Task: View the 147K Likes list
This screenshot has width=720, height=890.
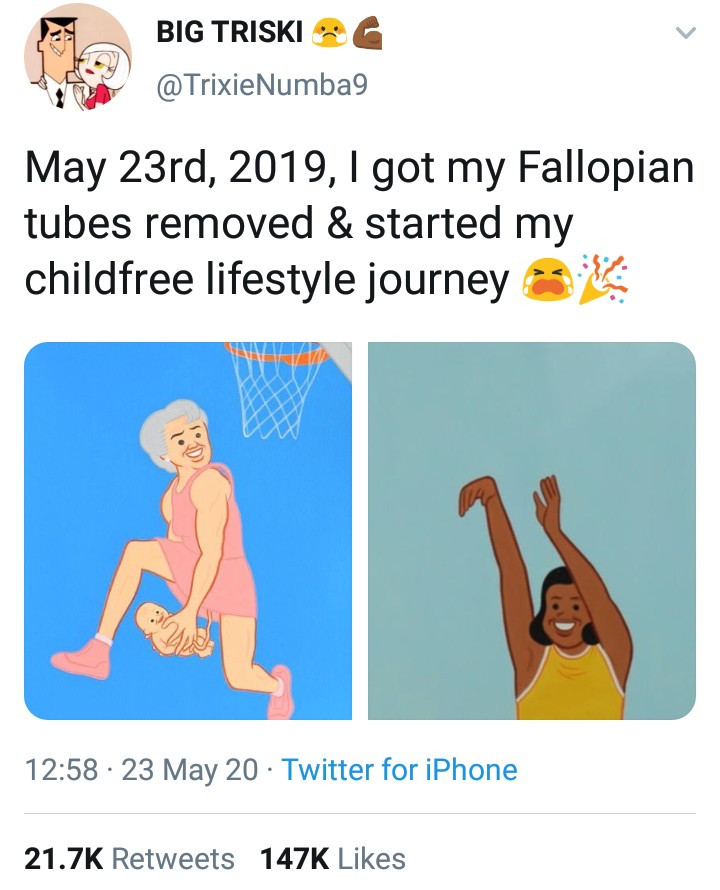Action: (332, 859)
